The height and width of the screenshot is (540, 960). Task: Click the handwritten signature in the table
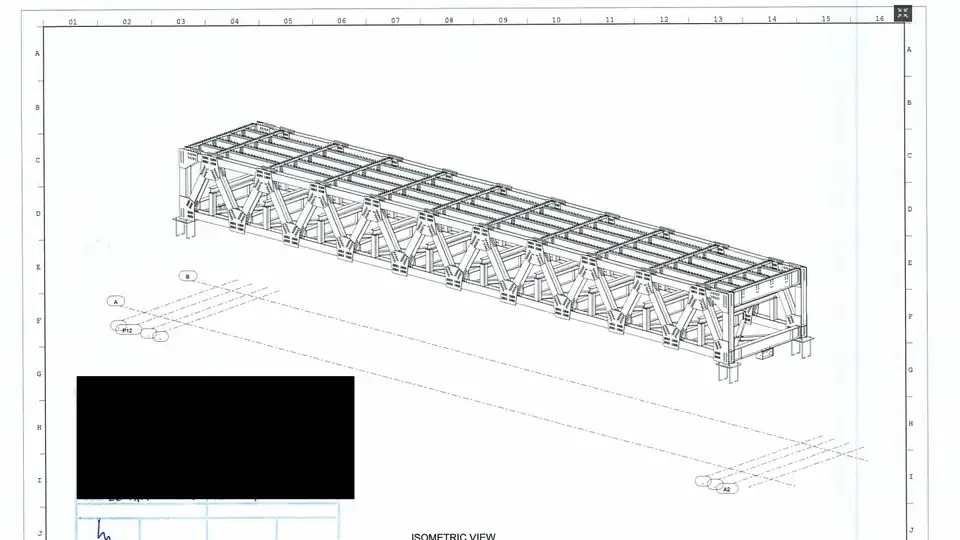[x=103, y=530]
